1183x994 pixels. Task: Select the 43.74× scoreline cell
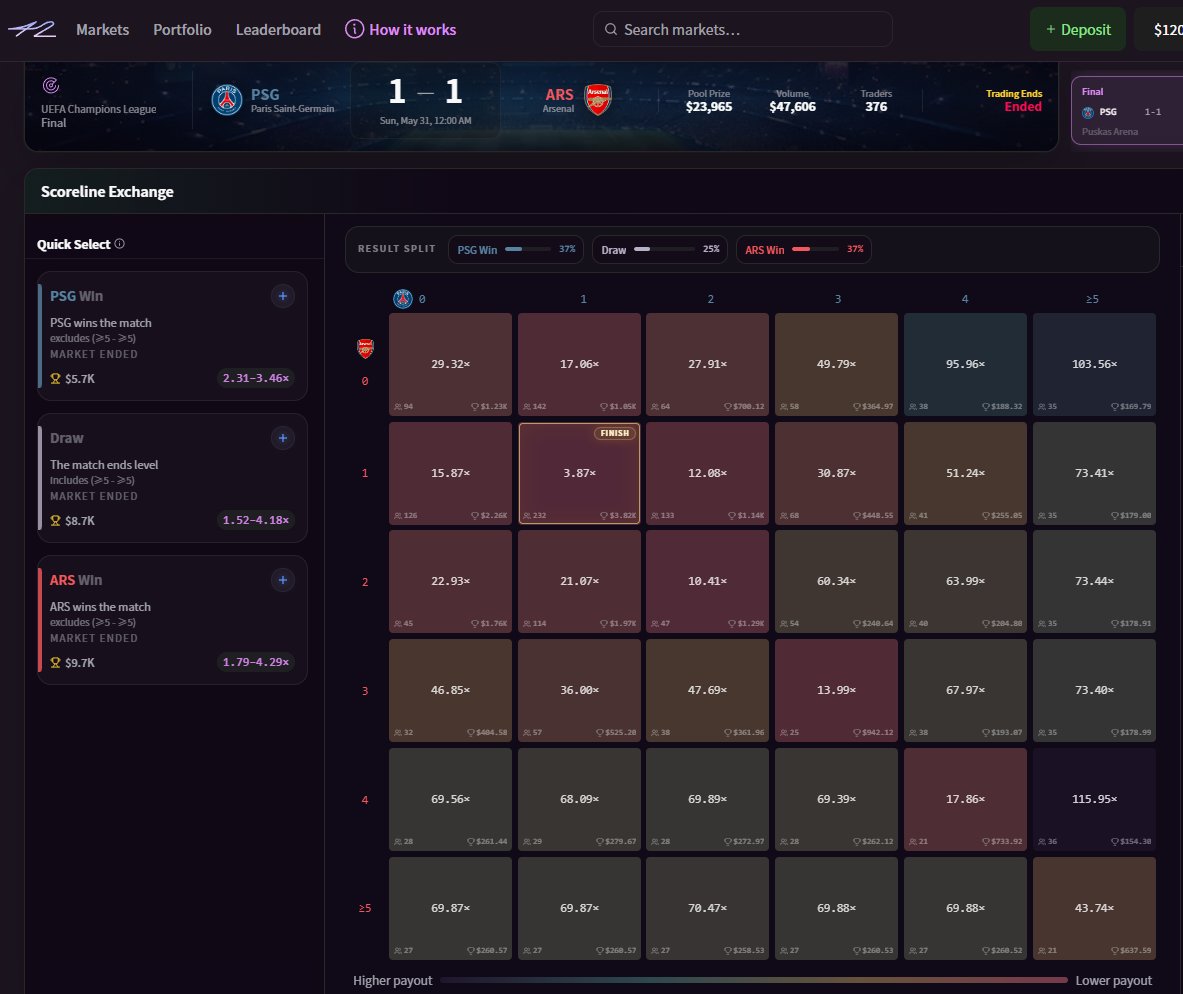1095,908
